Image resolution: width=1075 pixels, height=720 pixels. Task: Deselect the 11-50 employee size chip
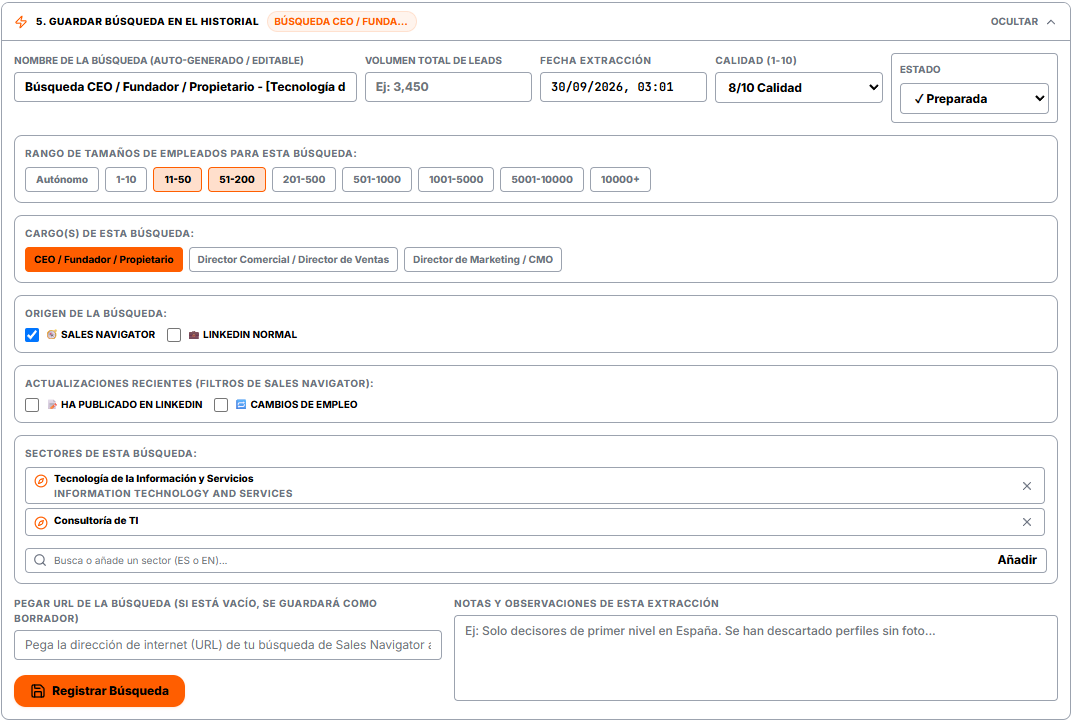(x=178, y=180)
